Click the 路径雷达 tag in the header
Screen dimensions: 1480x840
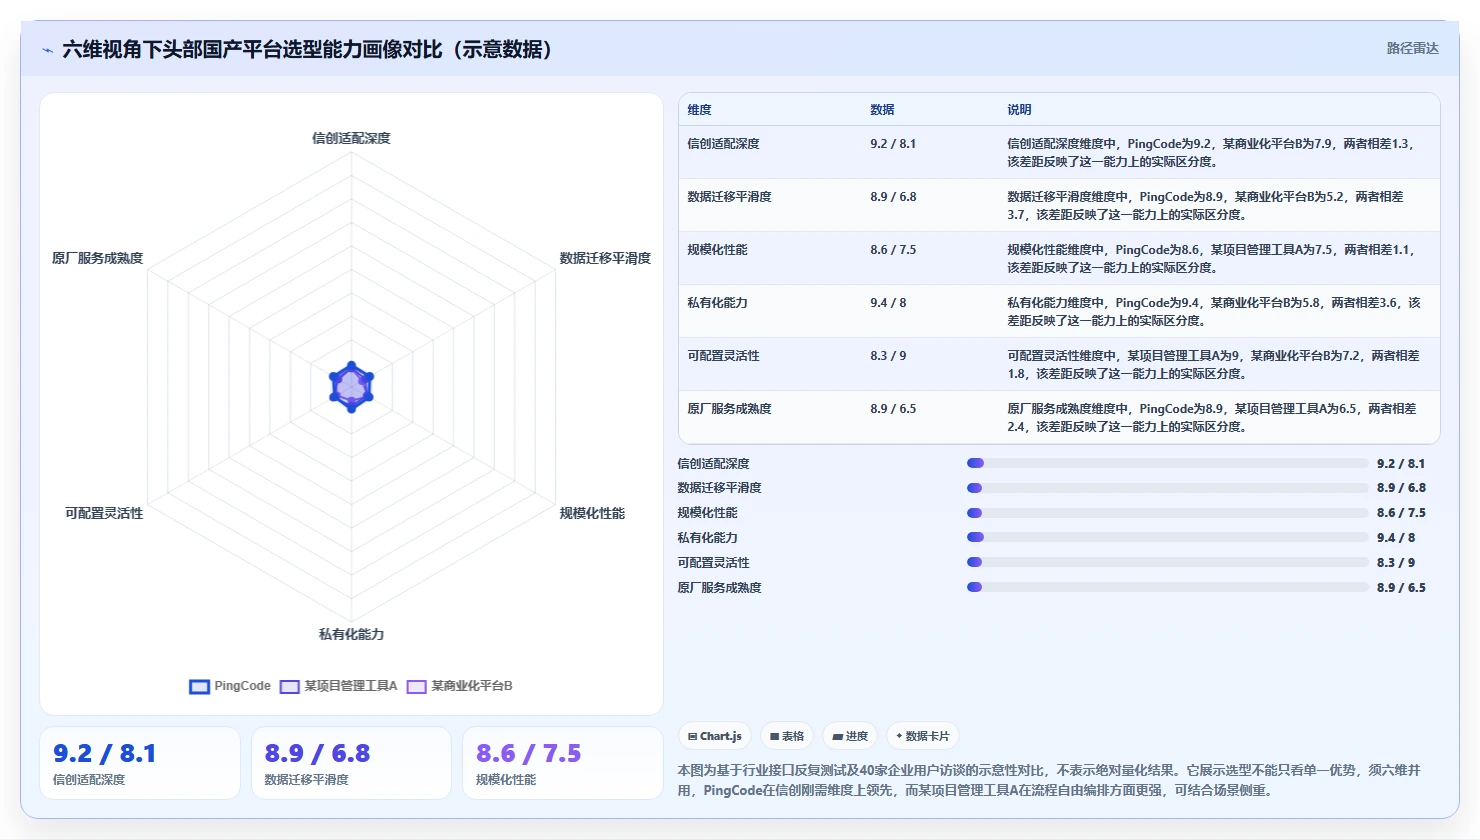(x=1412, y=48)
